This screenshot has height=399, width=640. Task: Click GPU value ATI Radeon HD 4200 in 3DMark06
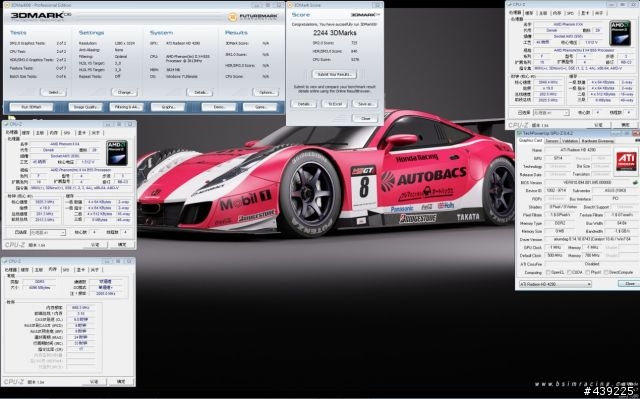[x=182, y=43]
